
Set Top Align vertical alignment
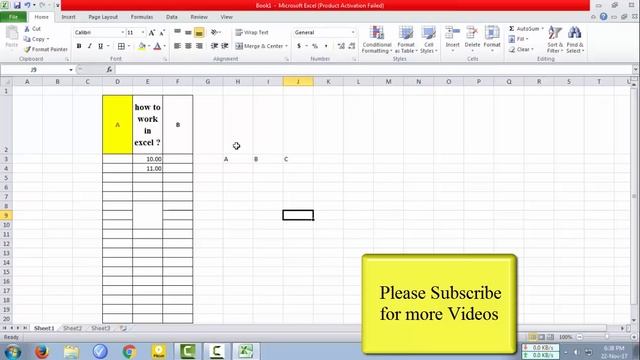coord(178,32)
